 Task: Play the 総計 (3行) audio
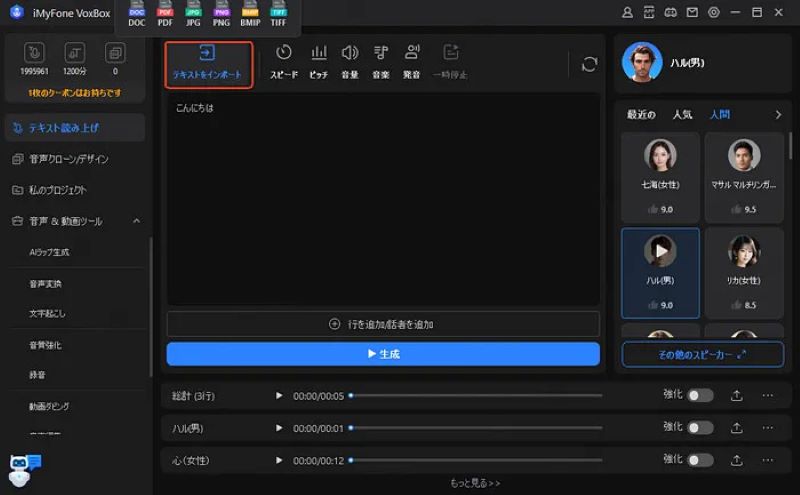click(279, 395)
